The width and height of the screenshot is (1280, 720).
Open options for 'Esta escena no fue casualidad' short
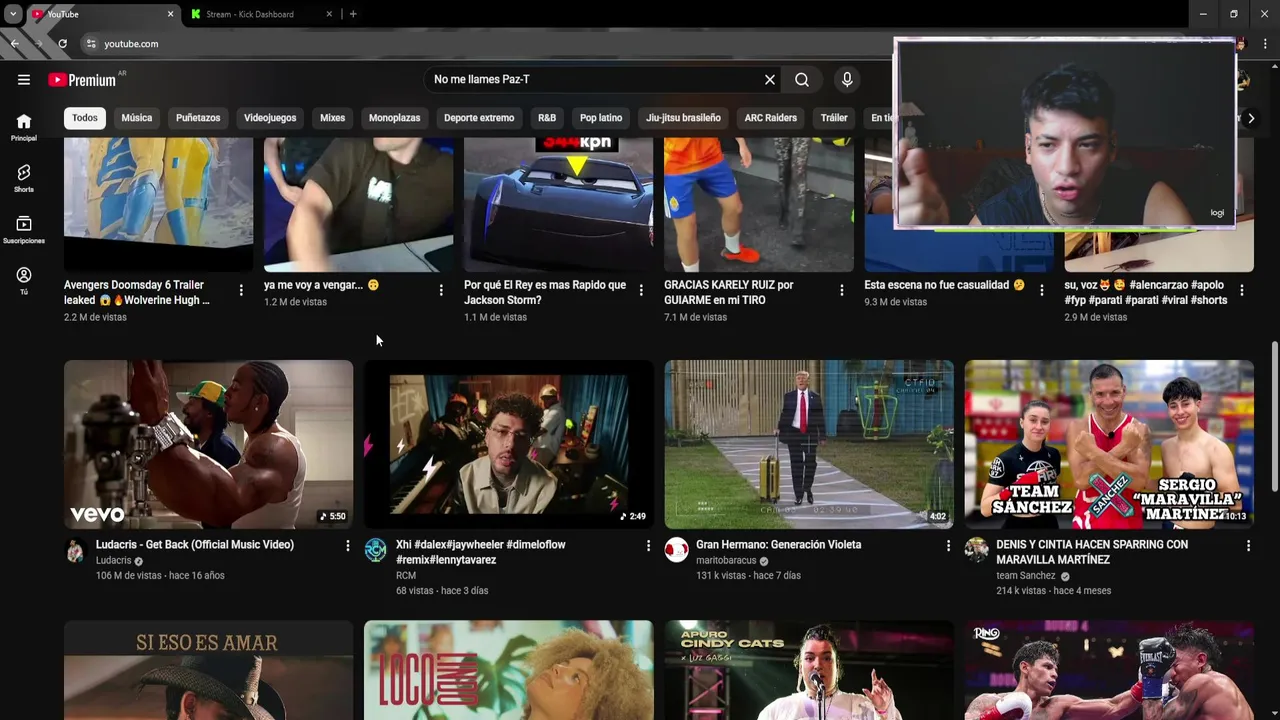pos(1041,290)
